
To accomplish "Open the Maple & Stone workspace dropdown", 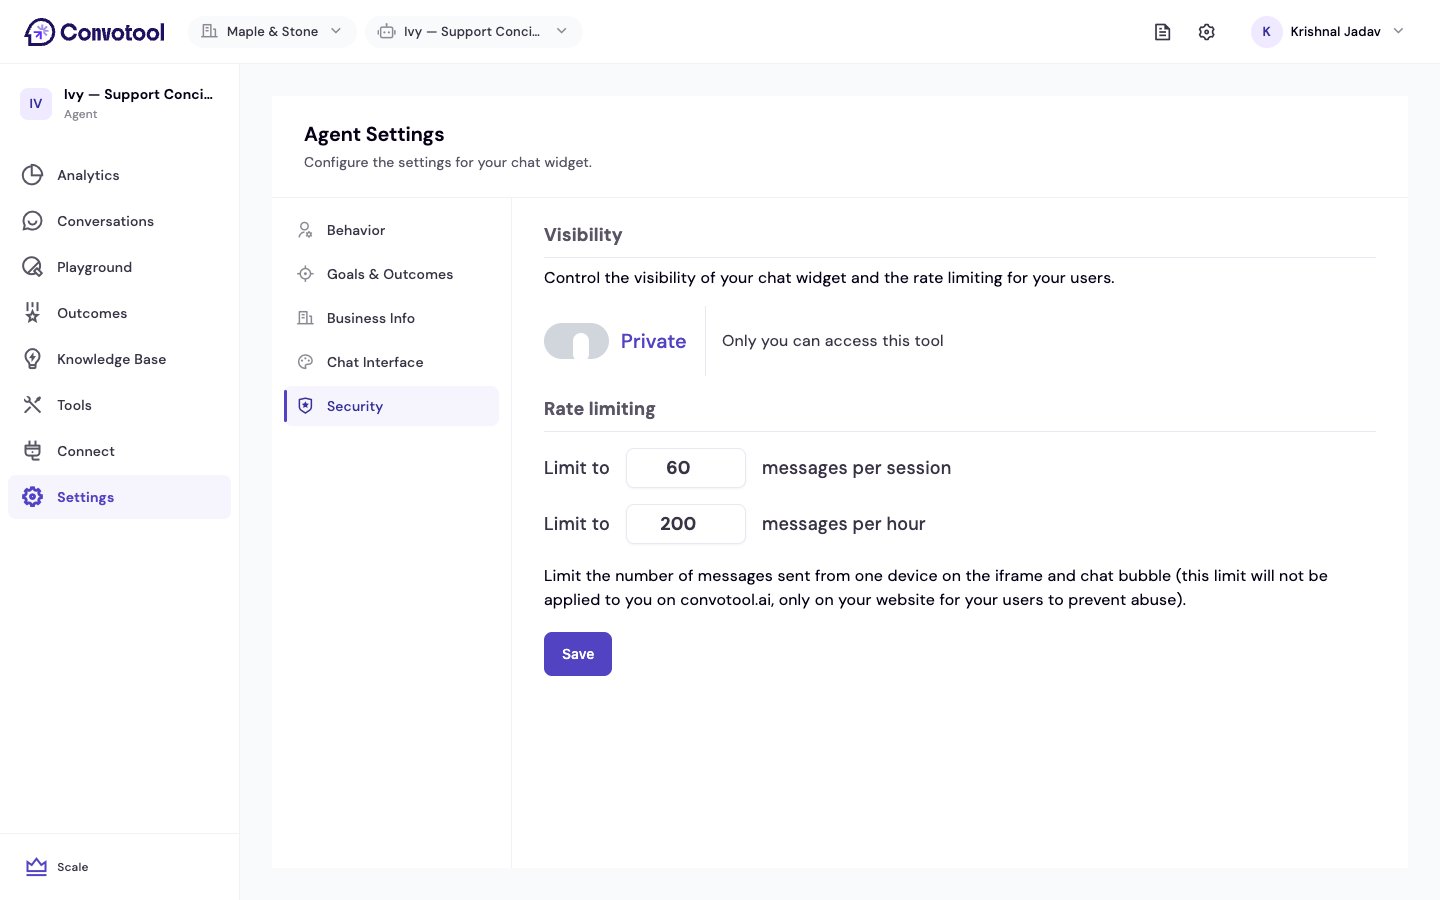I will [272, 32].
